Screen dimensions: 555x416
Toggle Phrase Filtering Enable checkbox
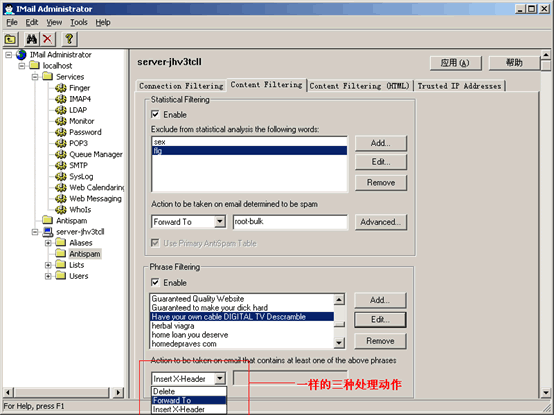(155, 283)
